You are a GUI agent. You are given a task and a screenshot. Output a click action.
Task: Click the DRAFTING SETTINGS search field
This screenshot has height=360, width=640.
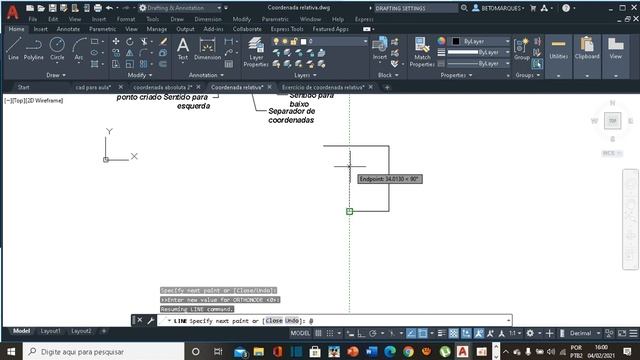tap(416, 8)
